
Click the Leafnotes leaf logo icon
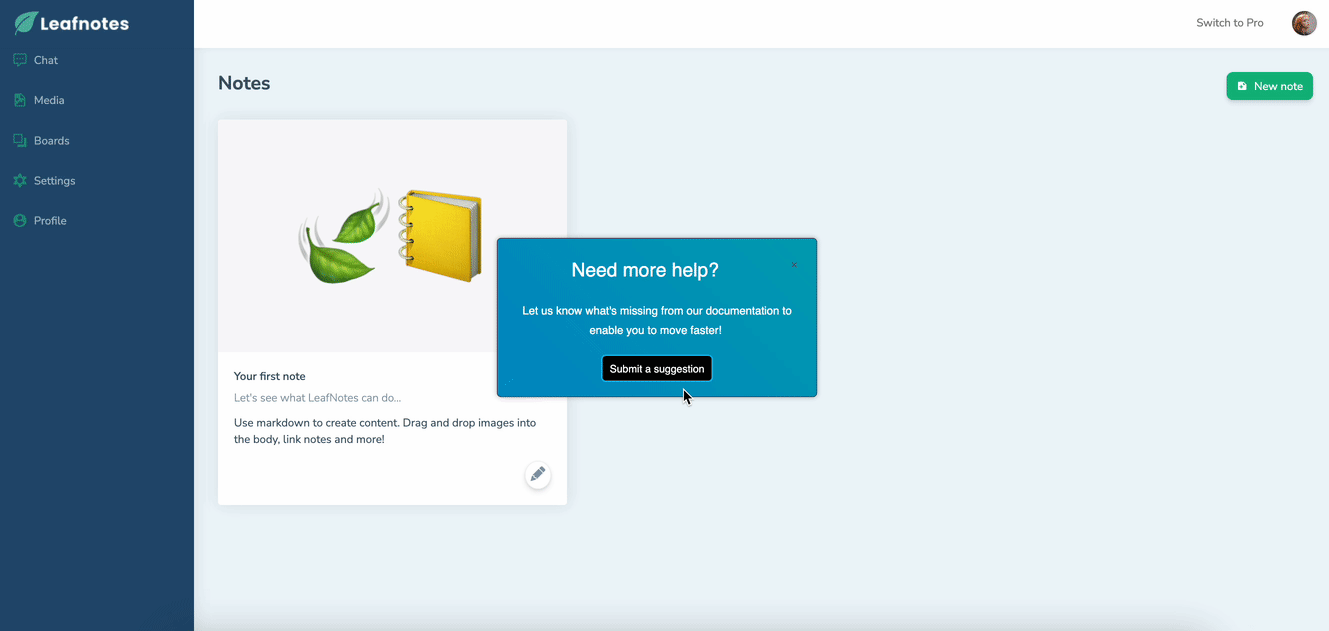[25, 23]
